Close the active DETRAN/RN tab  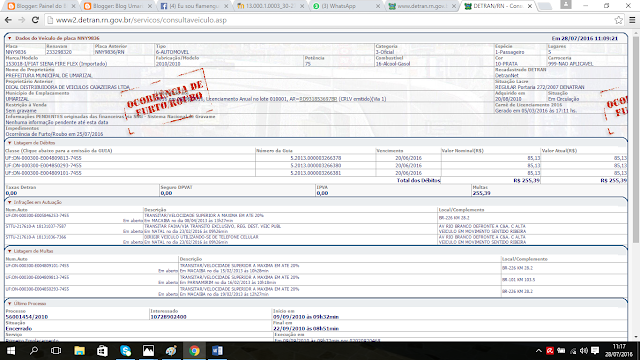point(530,6)
